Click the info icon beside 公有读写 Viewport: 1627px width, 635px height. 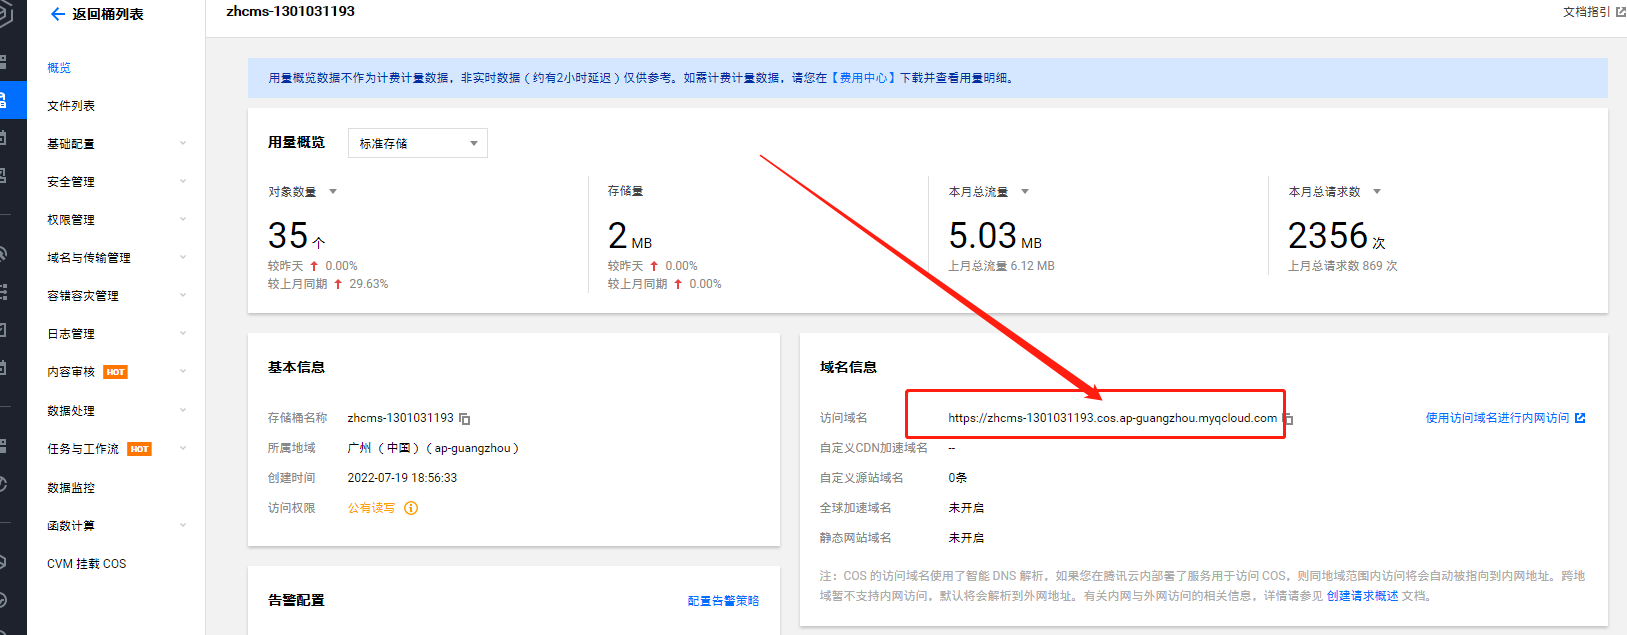pyautogui.click(x=411, y=508)
